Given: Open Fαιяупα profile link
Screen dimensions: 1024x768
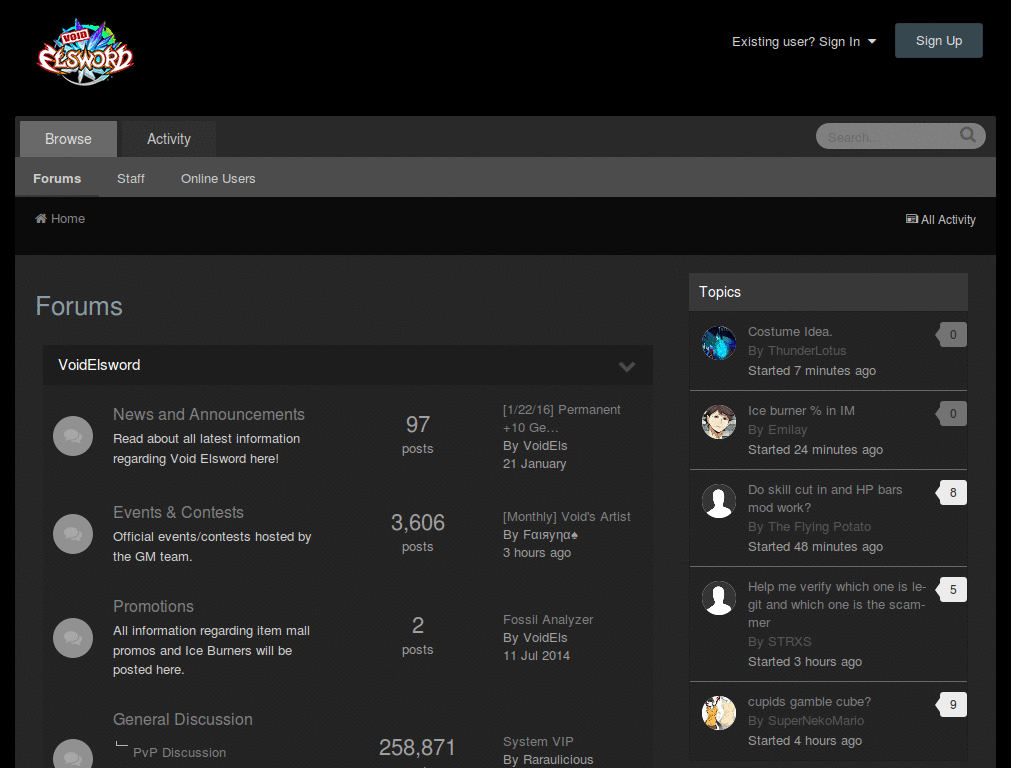Looking at the screenshot, I should pyautogui.click(x=551, y=534).
